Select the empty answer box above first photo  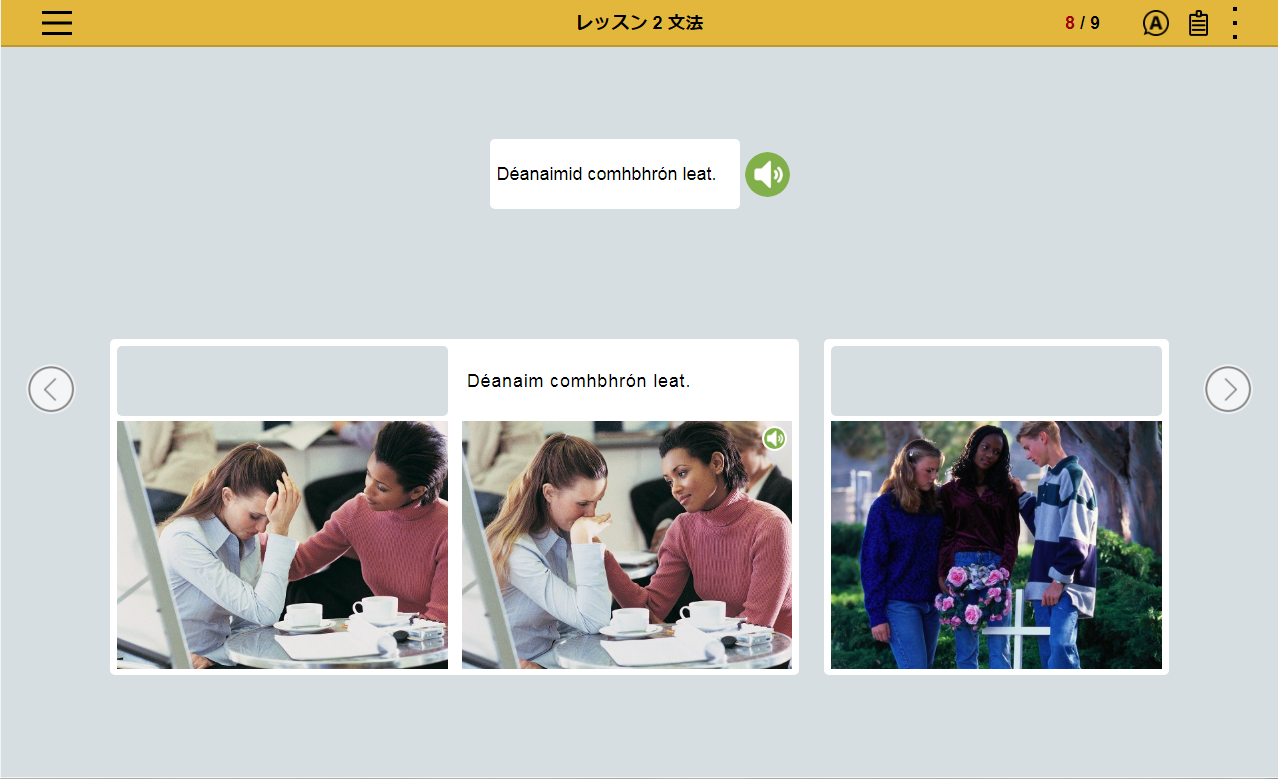(x=282, y=381)
